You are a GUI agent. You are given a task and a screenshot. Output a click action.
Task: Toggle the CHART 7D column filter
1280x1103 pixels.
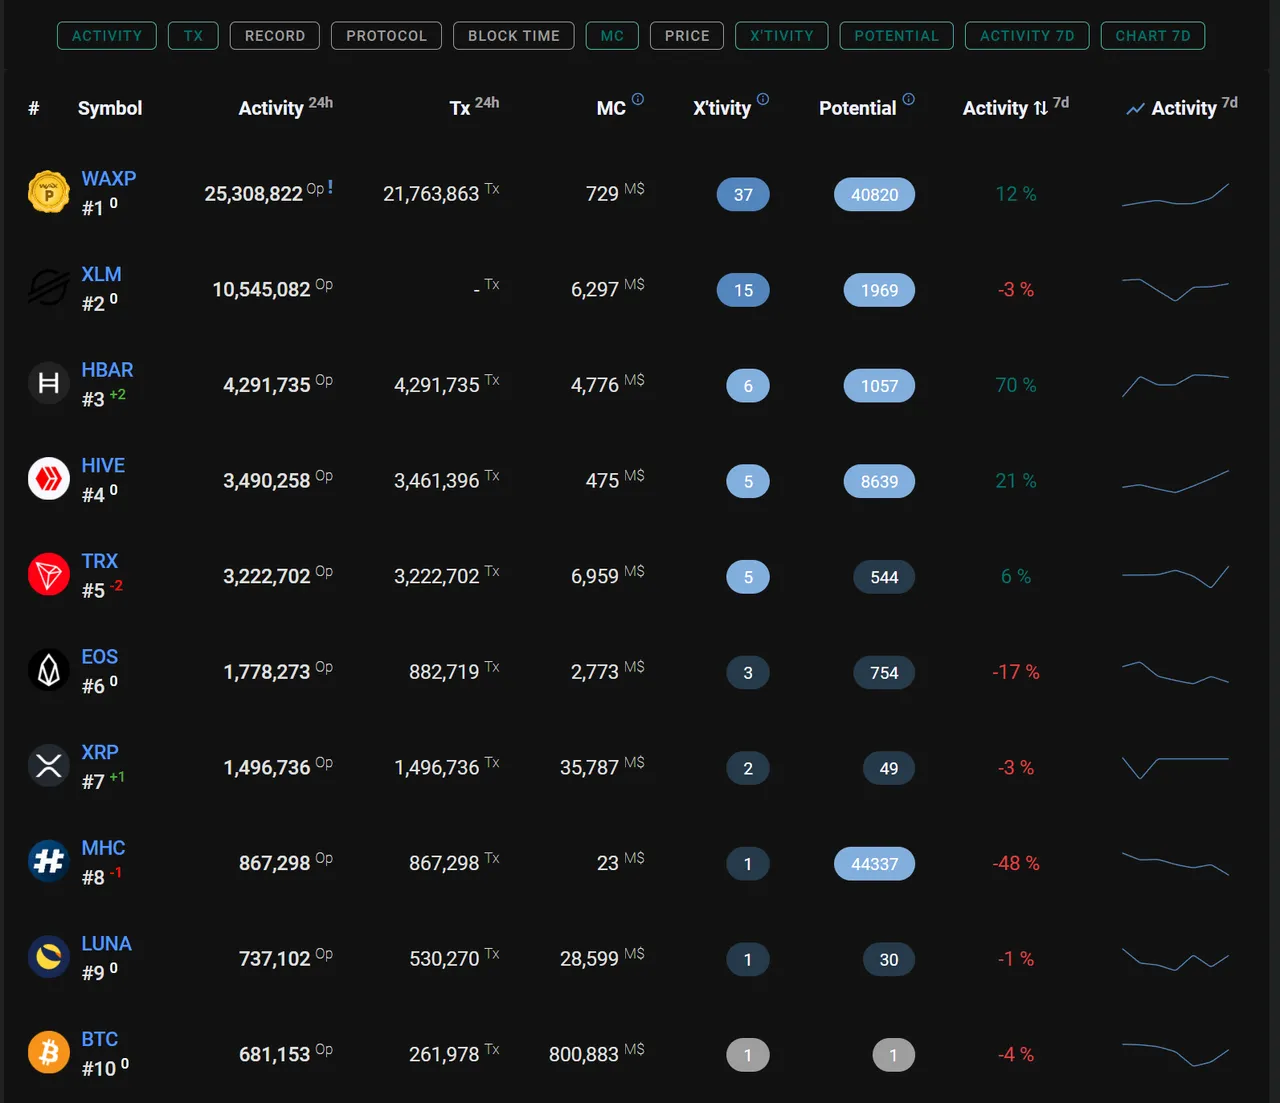tap(1153, 36)
